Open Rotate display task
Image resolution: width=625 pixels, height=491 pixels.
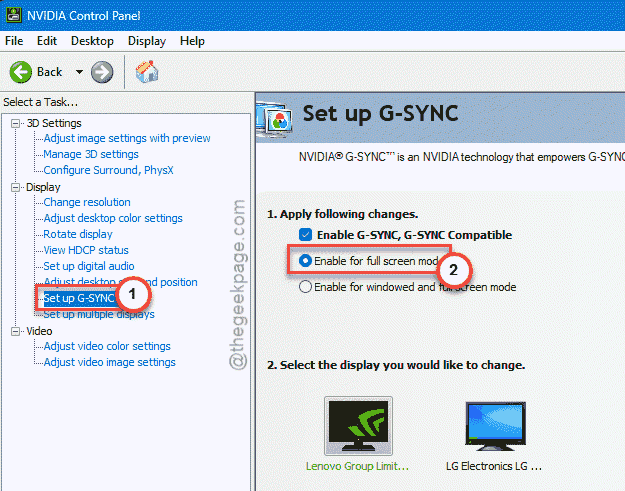click(x=78, y=234)
